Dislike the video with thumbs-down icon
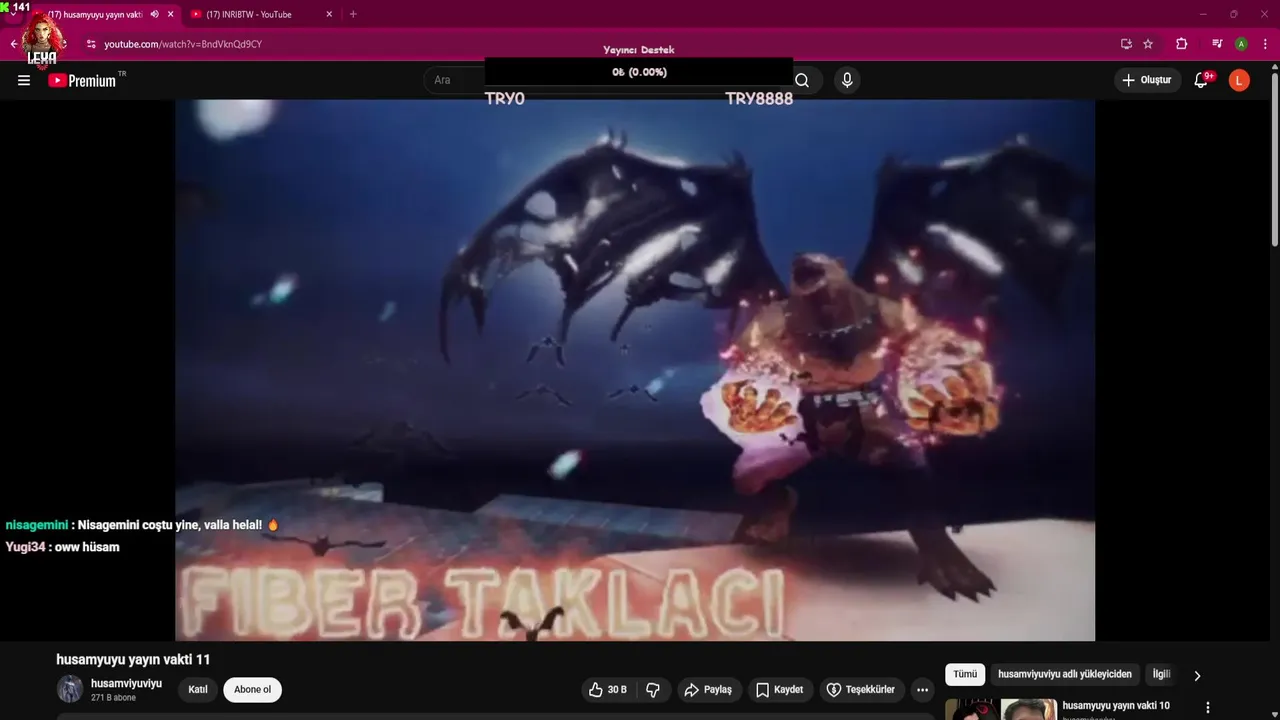 (x=653, y=689)
